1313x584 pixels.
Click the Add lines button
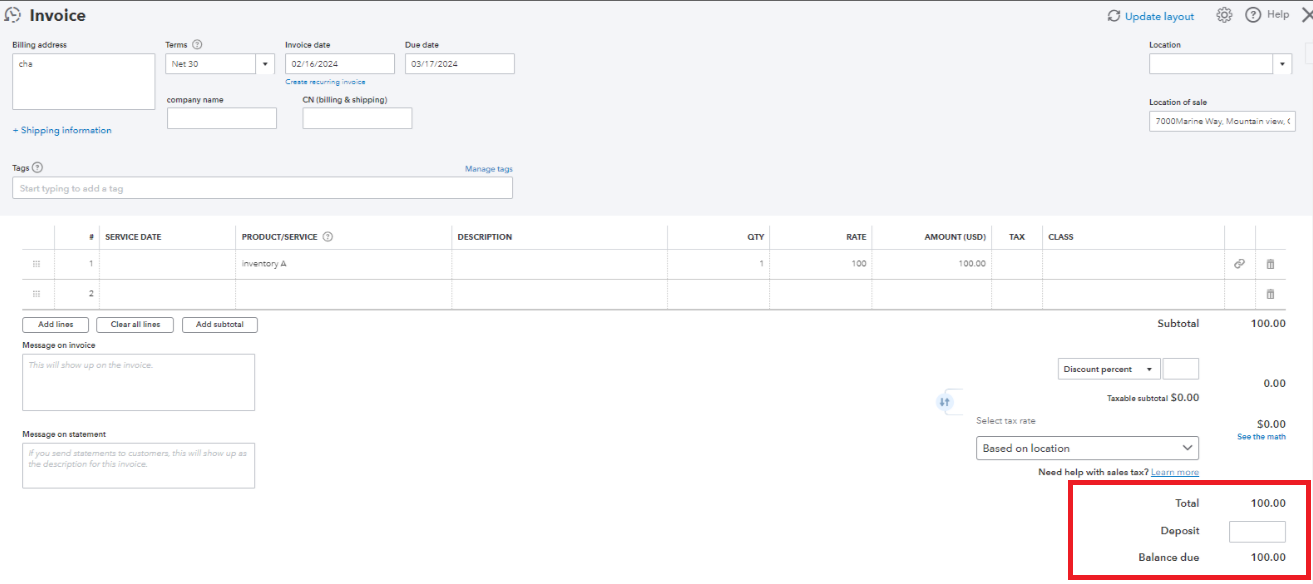(x=55, y=325)
